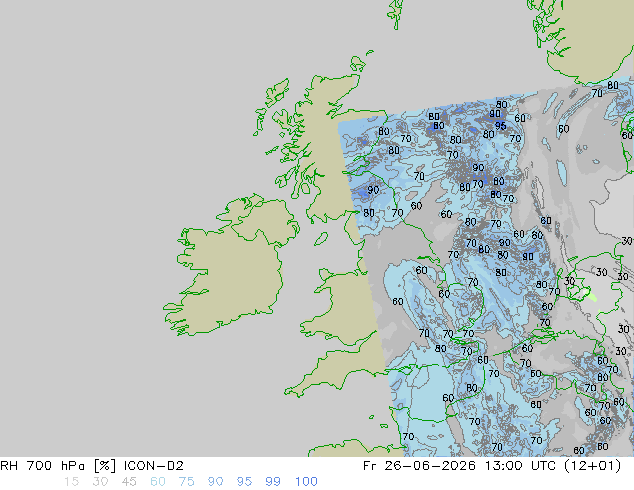Select legend value 45 in the bottom scale
This screenshot has height=490, width=634.
click(x=129, y=482)
